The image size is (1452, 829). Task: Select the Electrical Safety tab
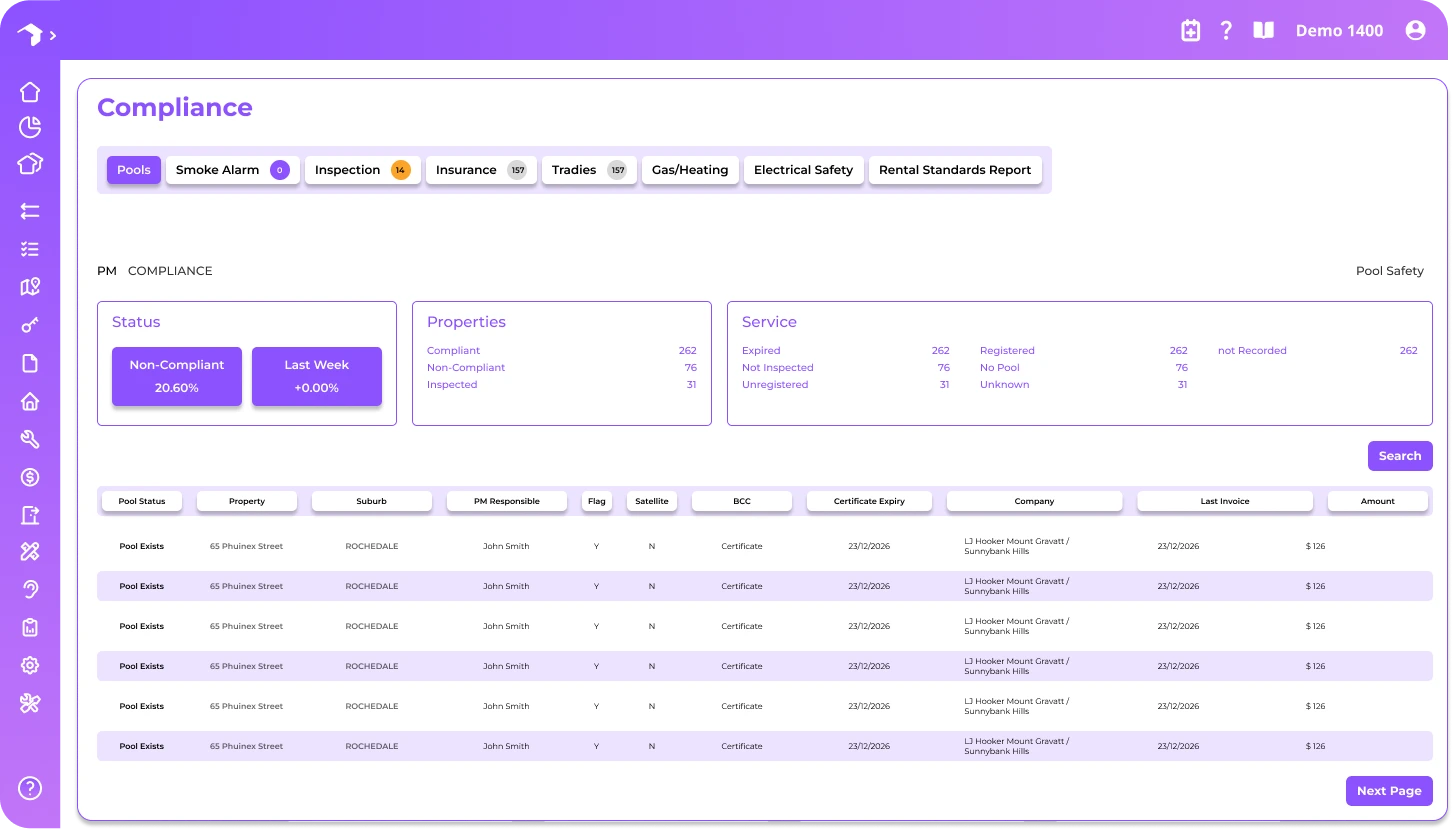(x=803, y=170)
